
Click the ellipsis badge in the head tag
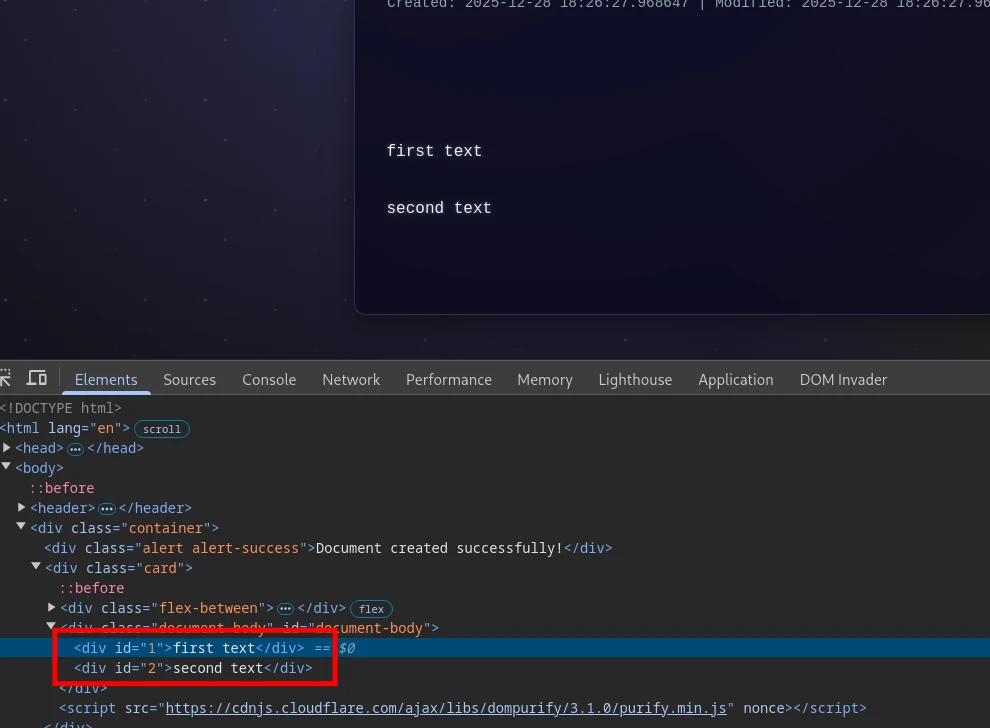(75, 449)
